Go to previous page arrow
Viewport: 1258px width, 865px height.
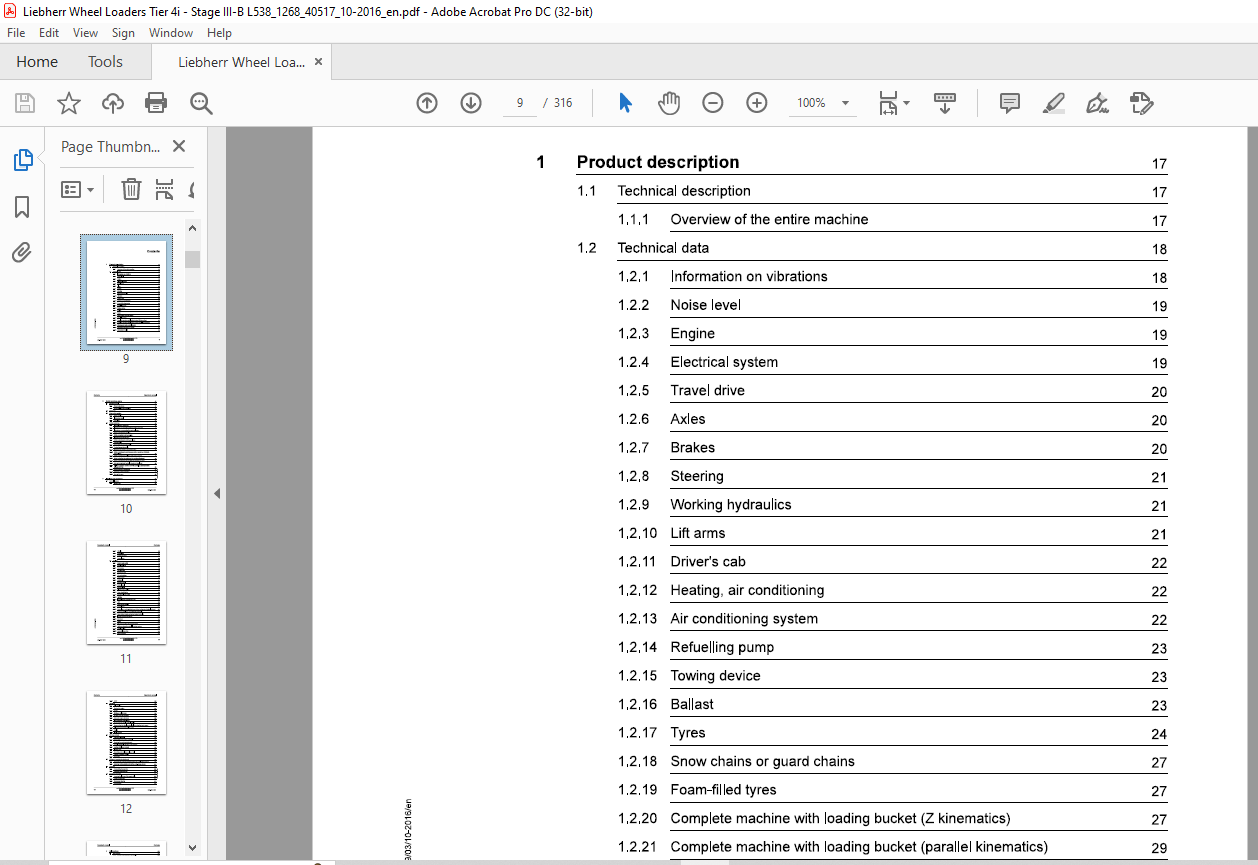427,103
